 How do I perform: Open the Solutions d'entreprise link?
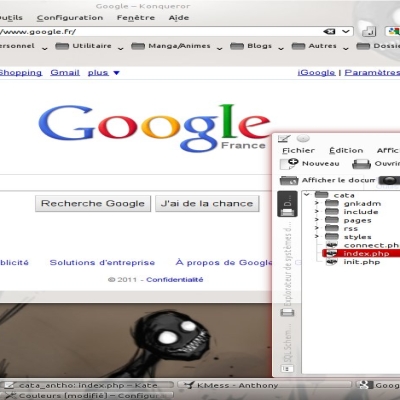[102, 263]
